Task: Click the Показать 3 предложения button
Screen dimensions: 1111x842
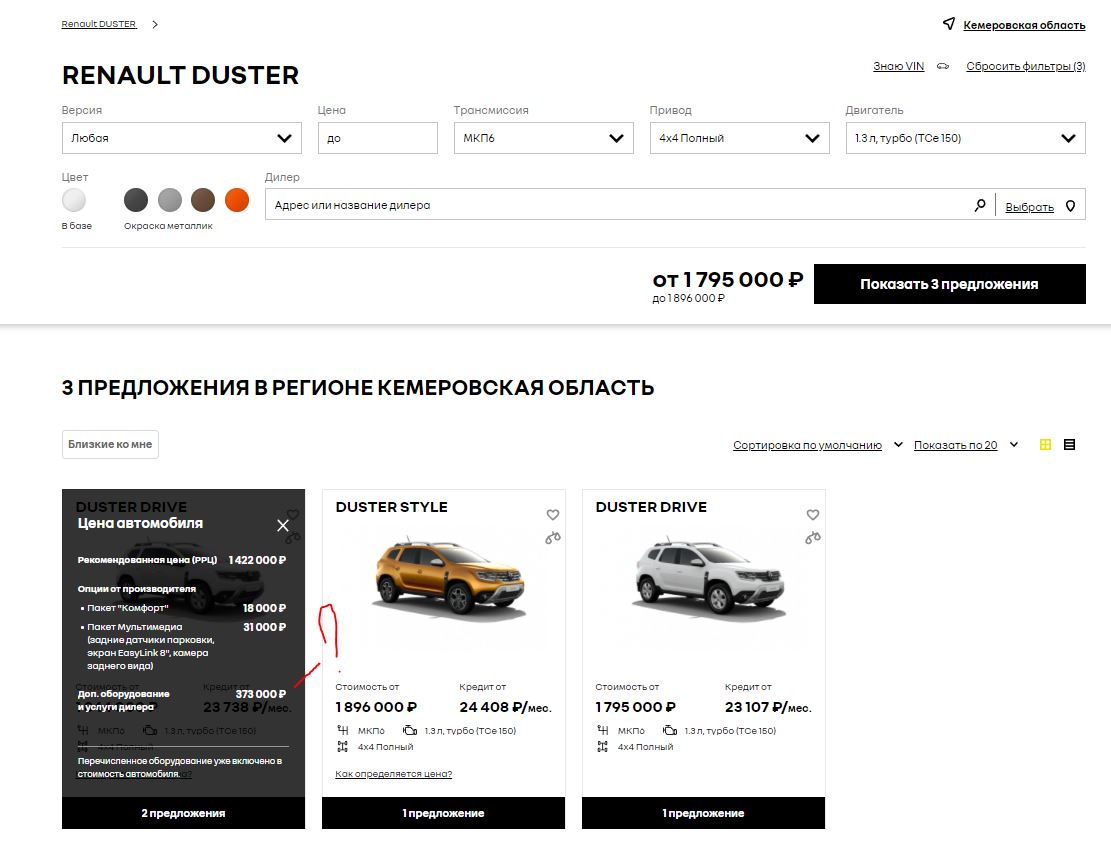Action: coord(949,284)
